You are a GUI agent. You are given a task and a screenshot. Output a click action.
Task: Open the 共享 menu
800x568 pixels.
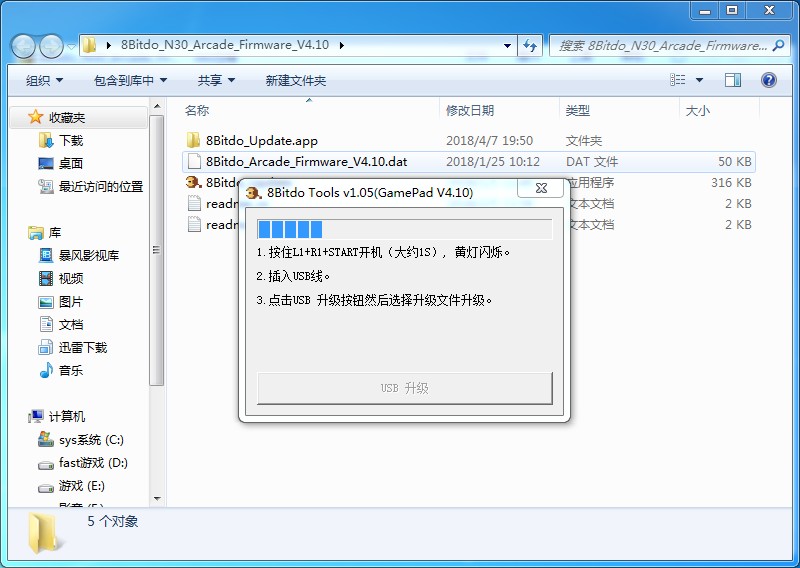pos(216,80)
